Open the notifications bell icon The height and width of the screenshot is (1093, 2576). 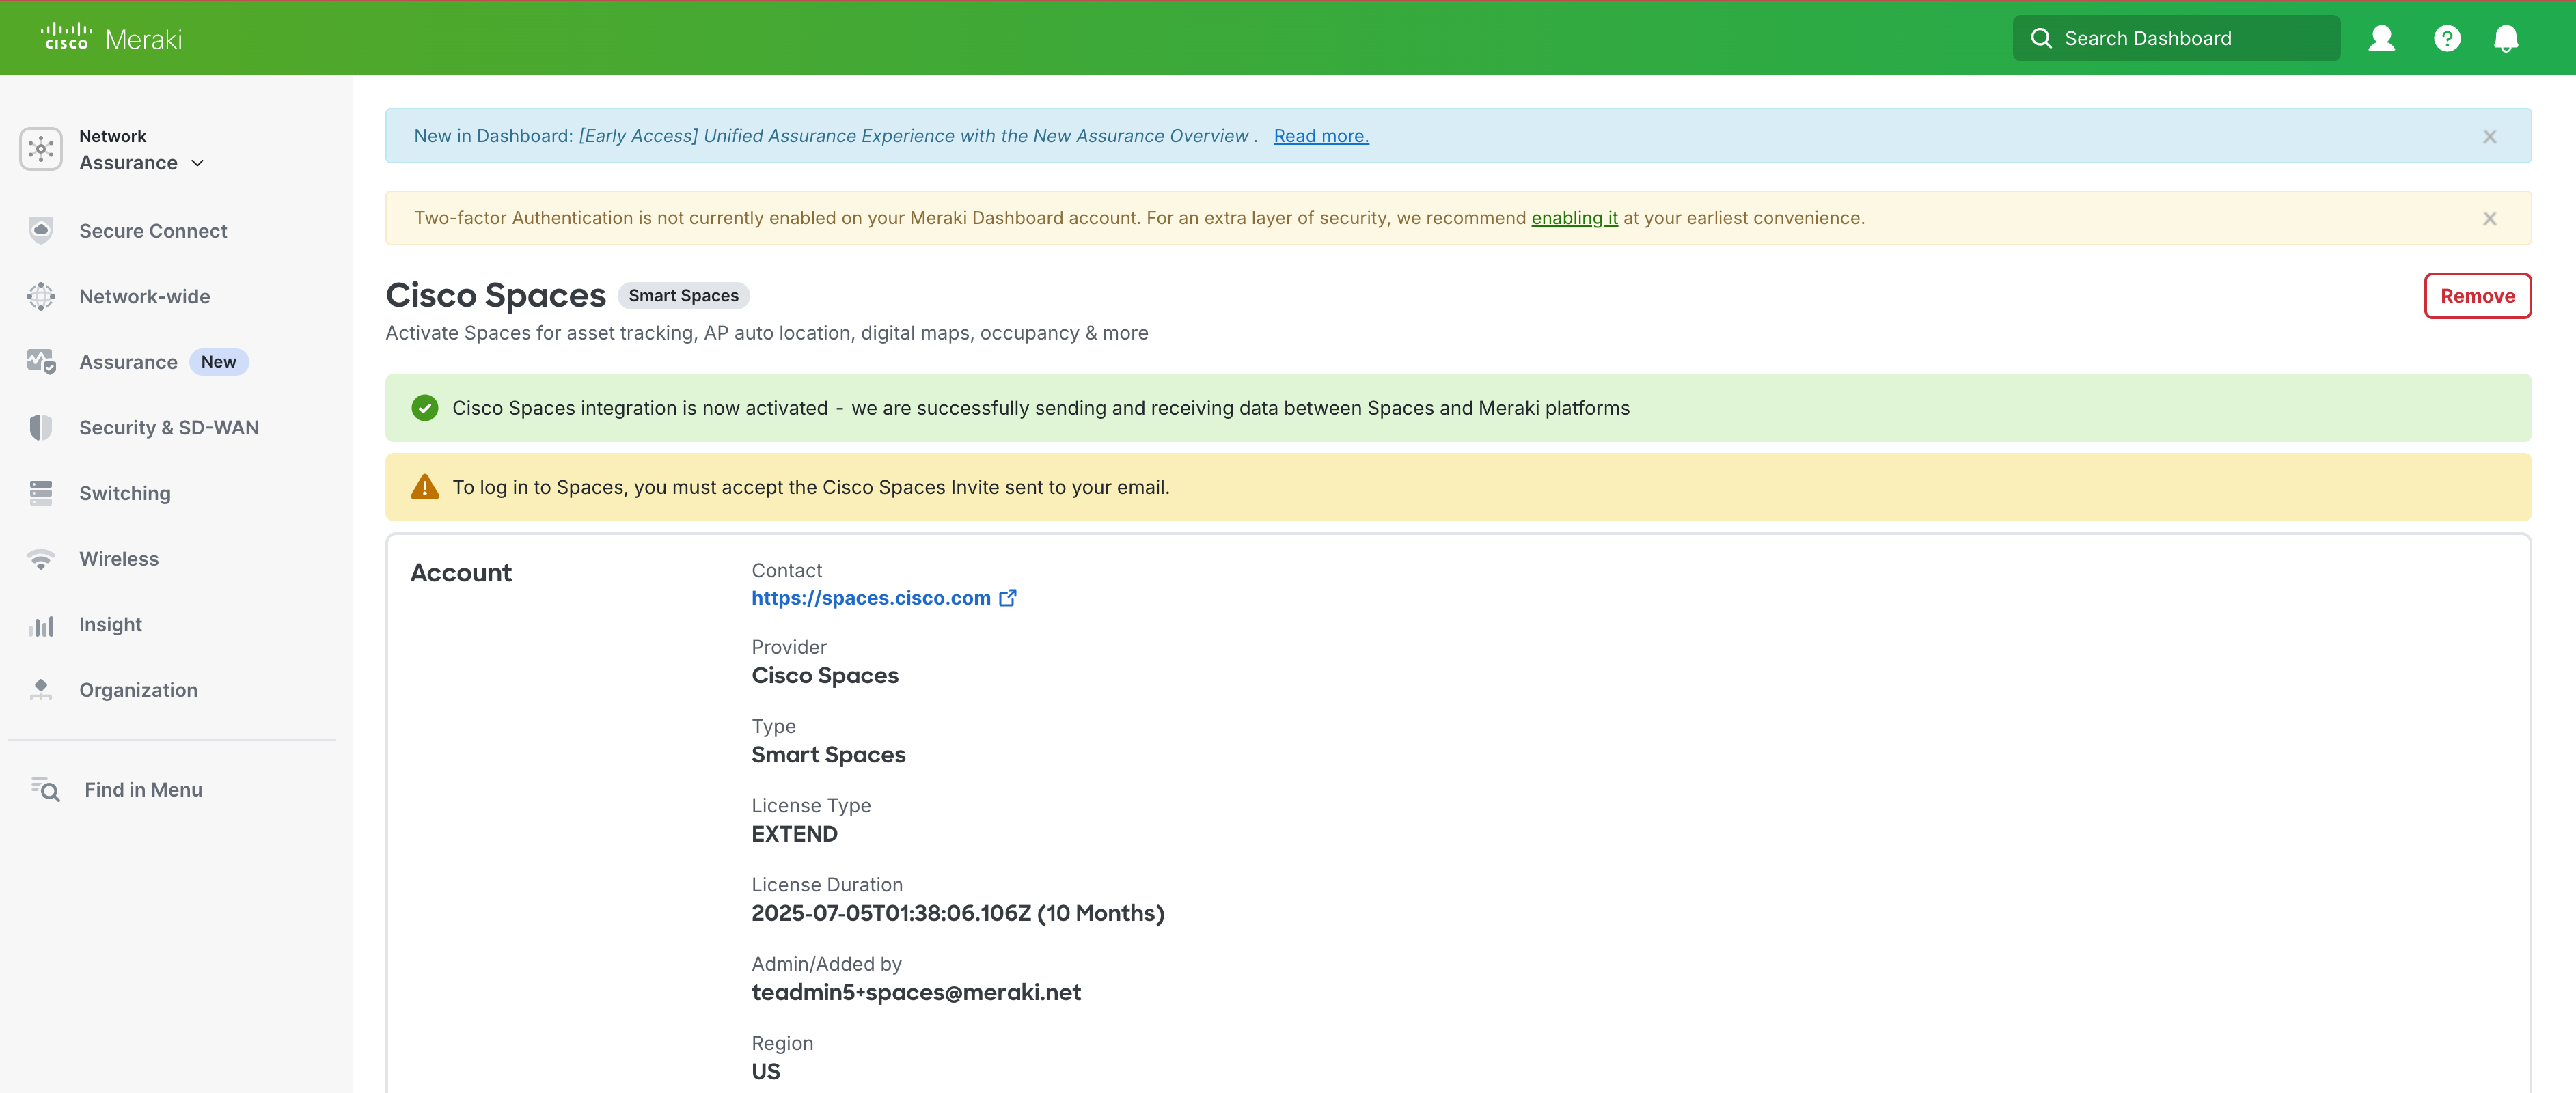(x=2505, y=38)
